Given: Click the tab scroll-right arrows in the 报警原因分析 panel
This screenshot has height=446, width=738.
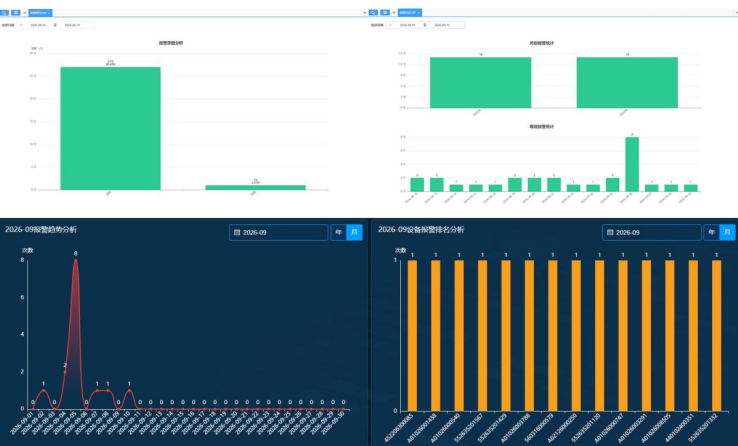Looking at the screenshot, I should point(365,13).
